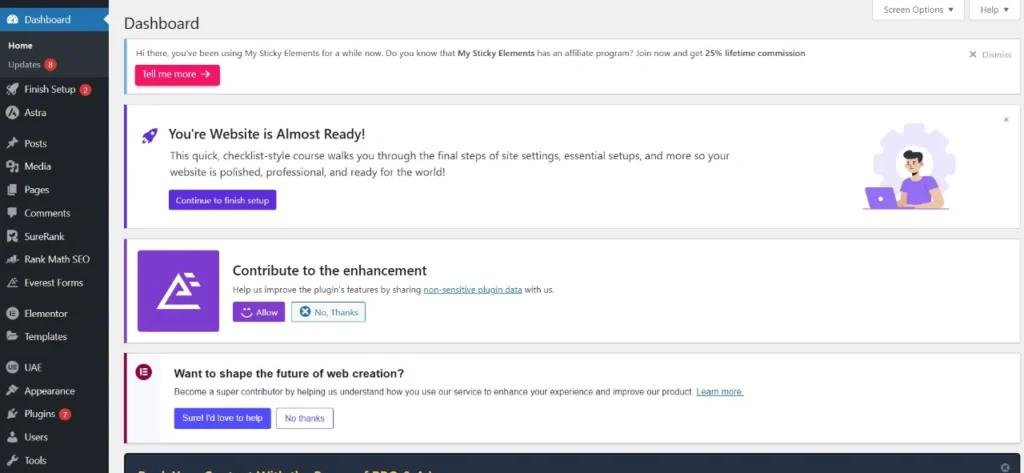Image resolution: width=1024 pixels, height=473 pixels.
Task: Click heading Contribute to the enhancement
Action: pyautogui.click(x=329, y=270)
